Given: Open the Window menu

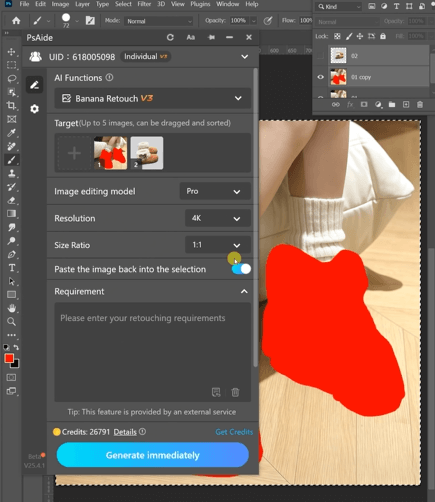Looking at the screenshot, I should click(227, 4).
